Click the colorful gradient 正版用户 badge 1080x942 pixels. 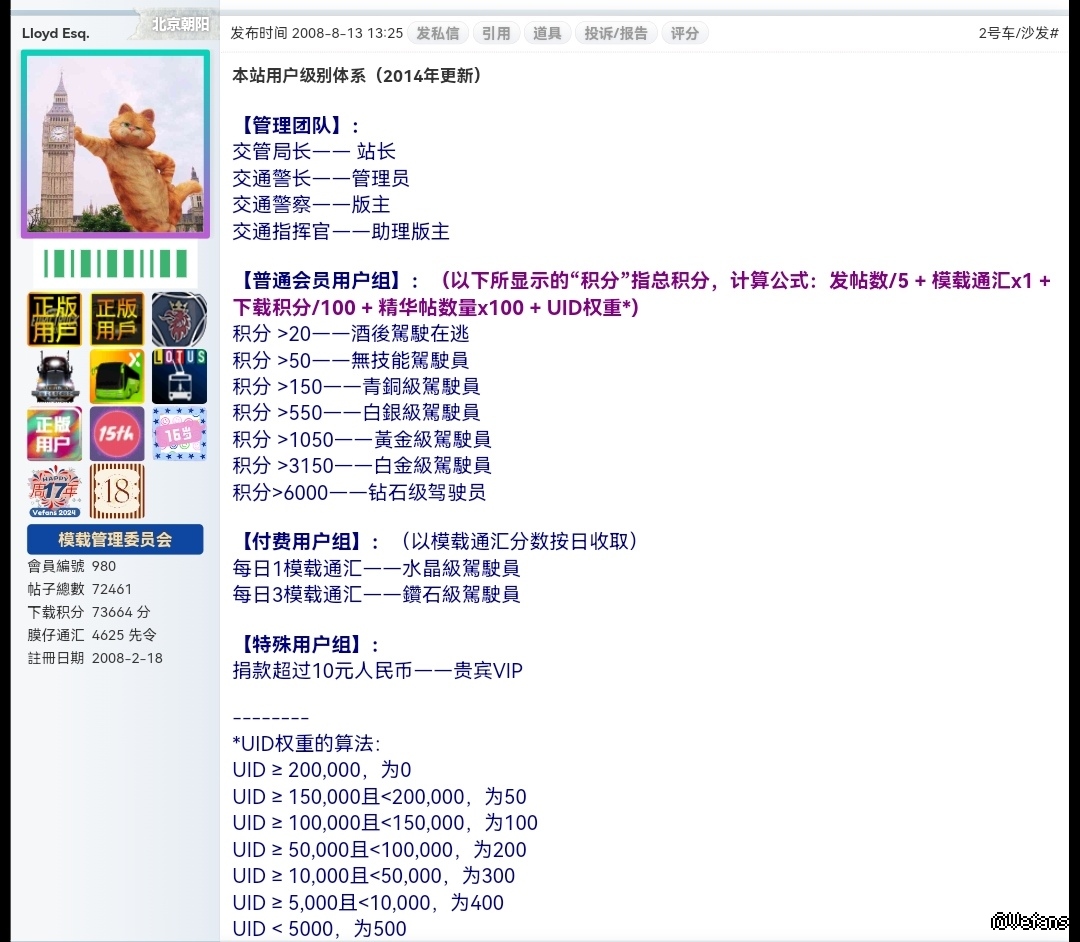[x=54, y=434]
